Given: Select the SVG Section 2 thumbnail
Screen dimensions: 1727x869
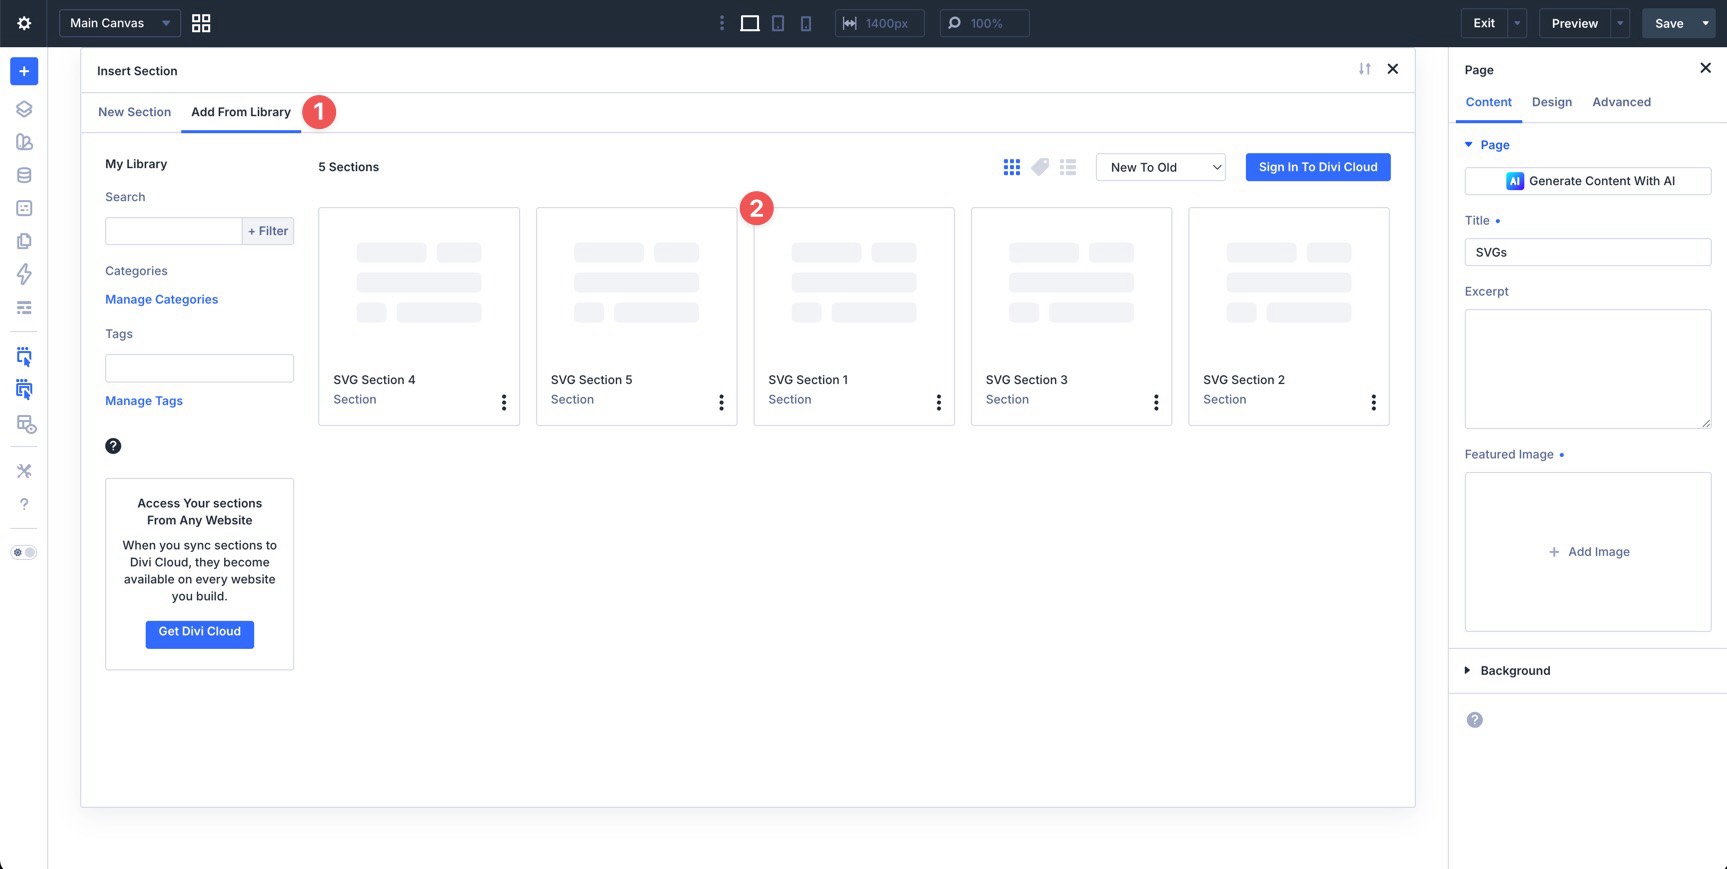Looking at the screenshot, I should [1289, 283].
